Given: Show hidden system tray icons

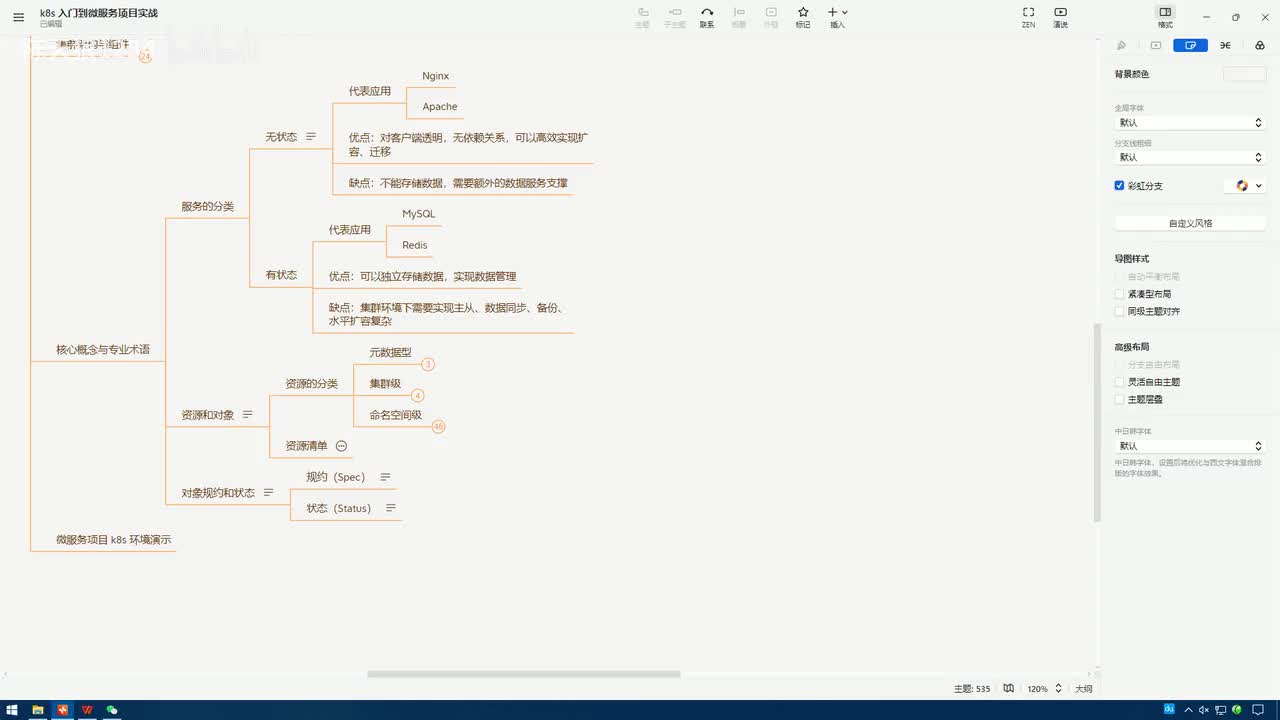Looking at the screenshot, I should (1189, 710).
